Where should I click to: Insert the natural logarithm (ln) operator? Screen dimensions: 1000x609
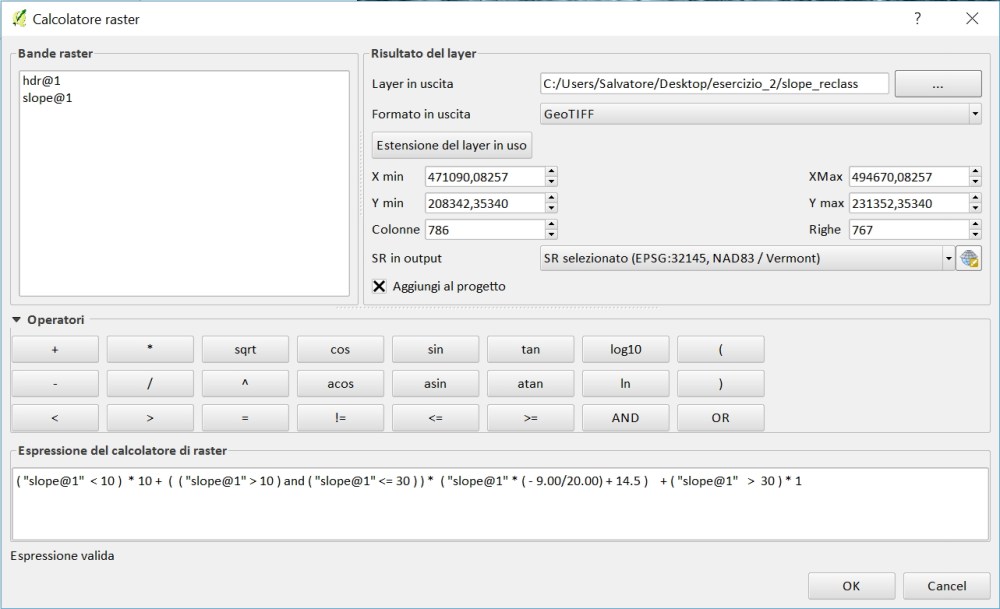click(625, 383)
